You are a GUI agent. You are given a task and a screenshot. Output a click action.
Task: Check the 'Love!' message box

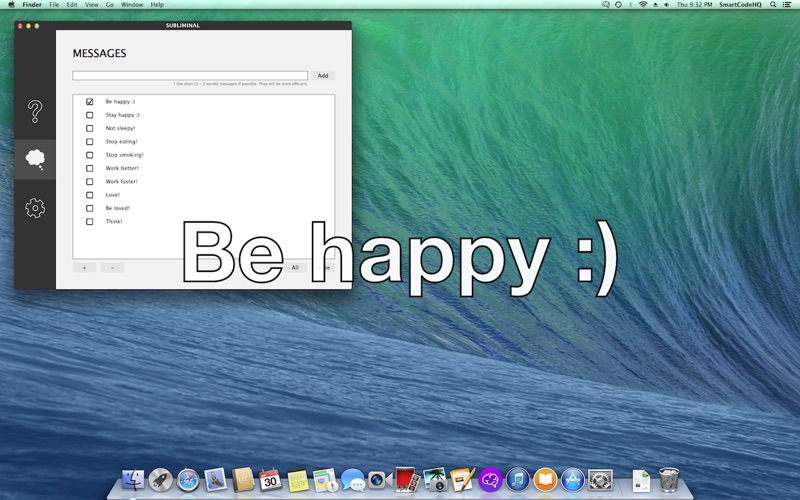coord(89,195)
